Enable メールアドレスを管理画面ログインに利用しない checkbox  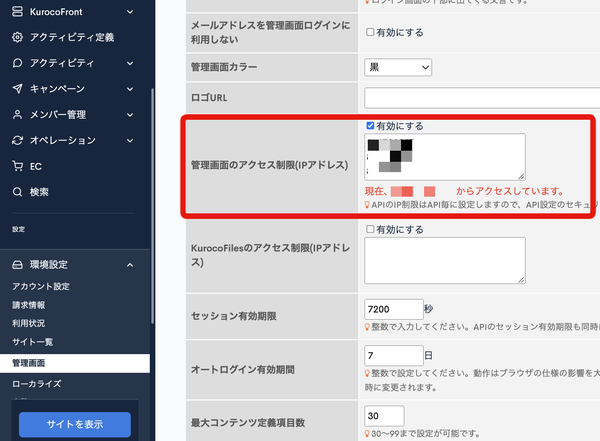coord(370,32)
